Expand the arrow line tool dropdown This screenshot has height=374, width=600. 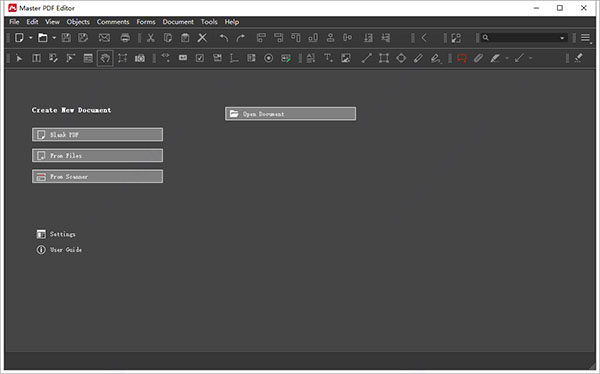[x=530, y=59]
